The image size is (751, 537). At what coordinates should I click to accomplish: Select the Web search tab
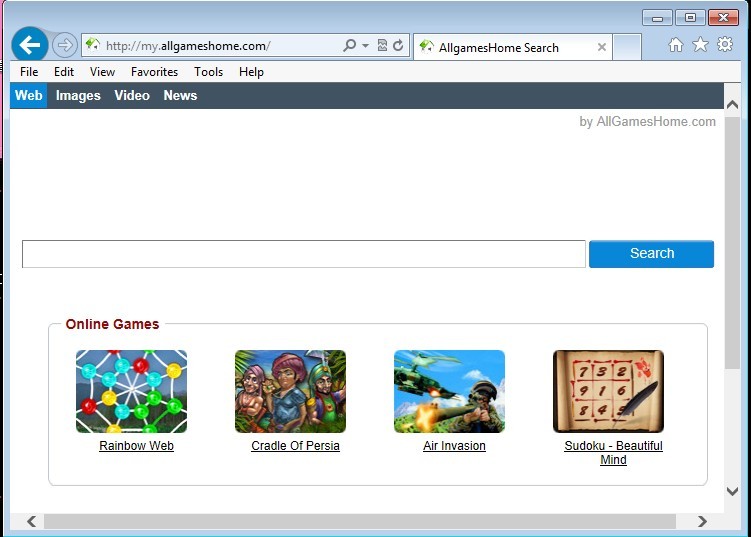(x=29, y=95)
